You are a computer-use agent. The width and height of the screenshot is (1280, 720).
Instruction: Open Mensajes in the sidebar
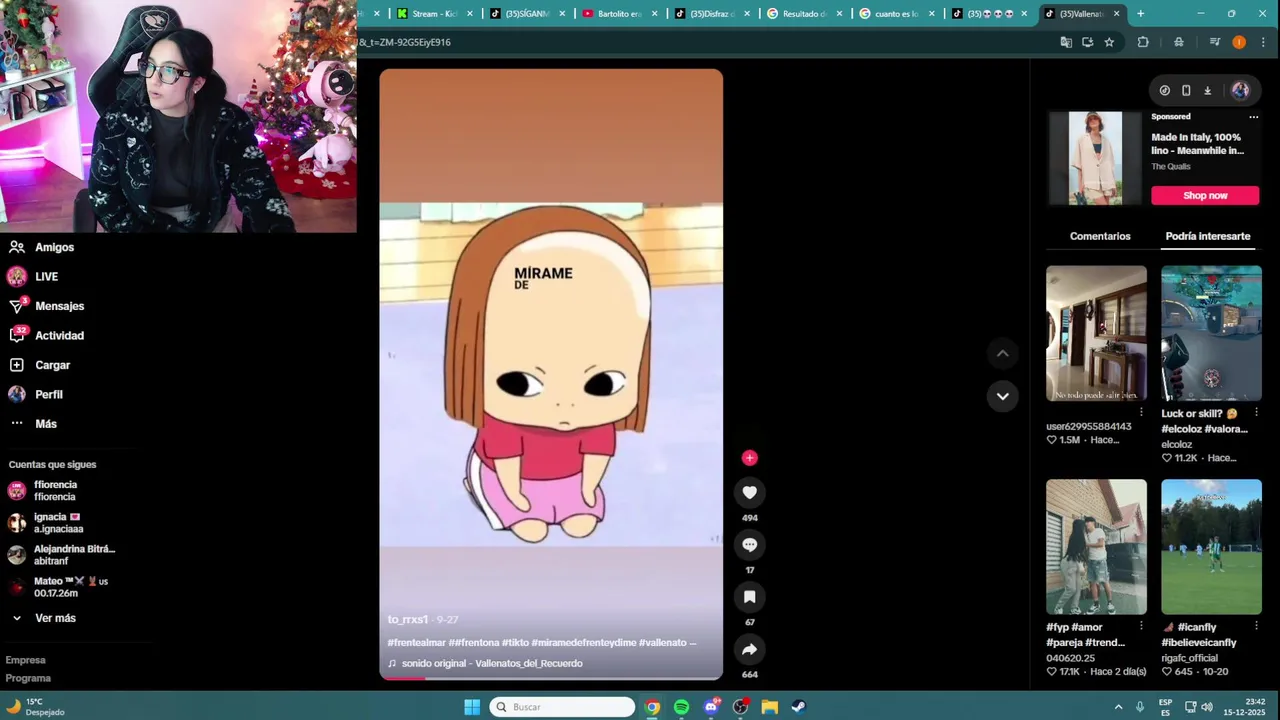pos(46,306)
